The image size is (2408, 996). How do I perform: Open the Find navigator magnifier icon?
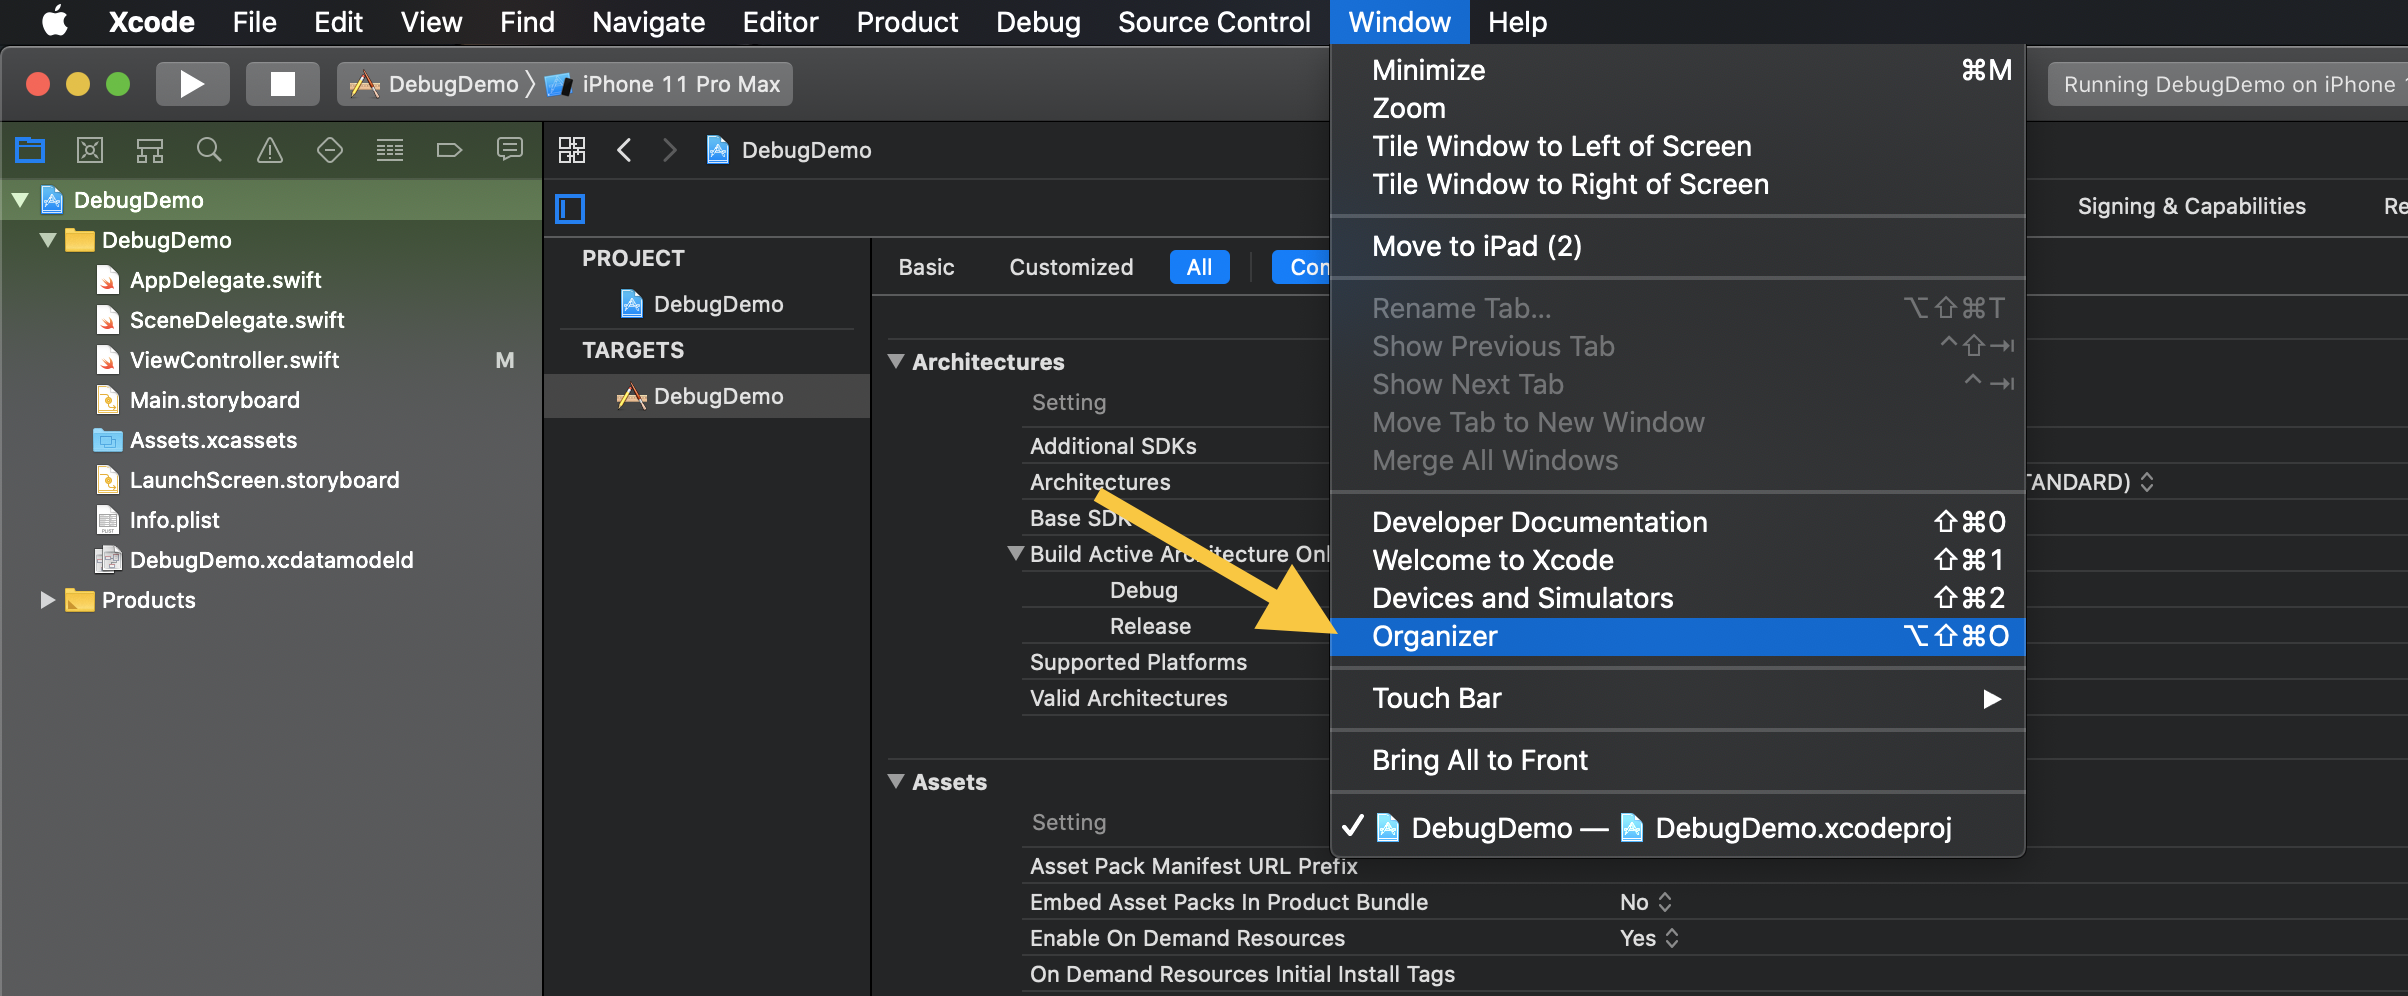point(209,150)
